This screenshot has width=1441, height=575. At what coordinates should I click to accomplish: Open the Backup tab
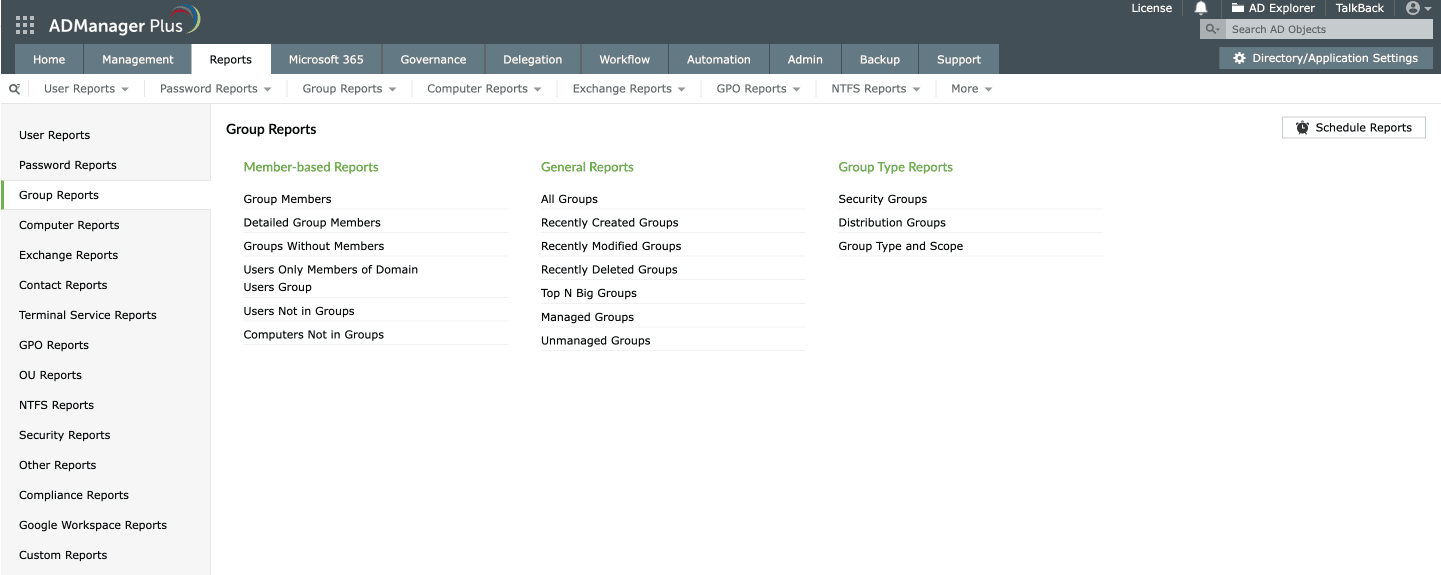tap(880, 59)
